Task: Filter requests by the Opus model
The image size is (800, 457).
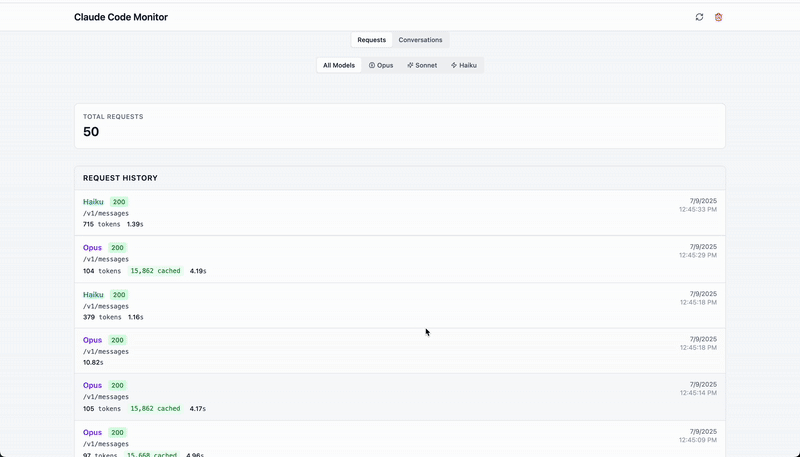Action: (381, 65)
